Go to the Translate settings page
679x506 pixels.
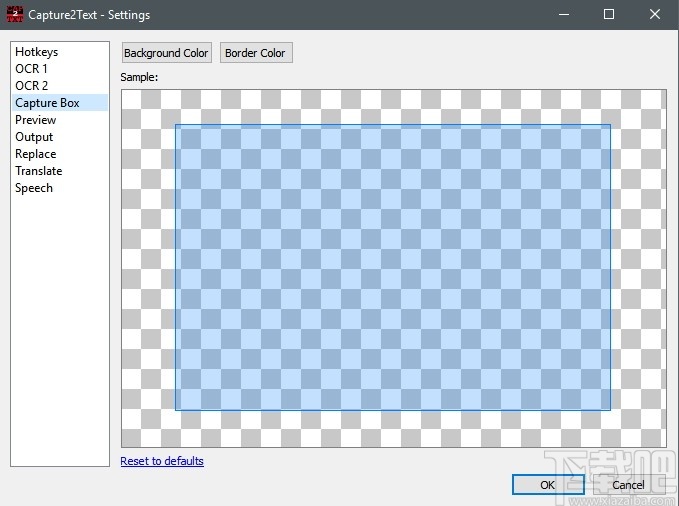(x=60, y=171)
